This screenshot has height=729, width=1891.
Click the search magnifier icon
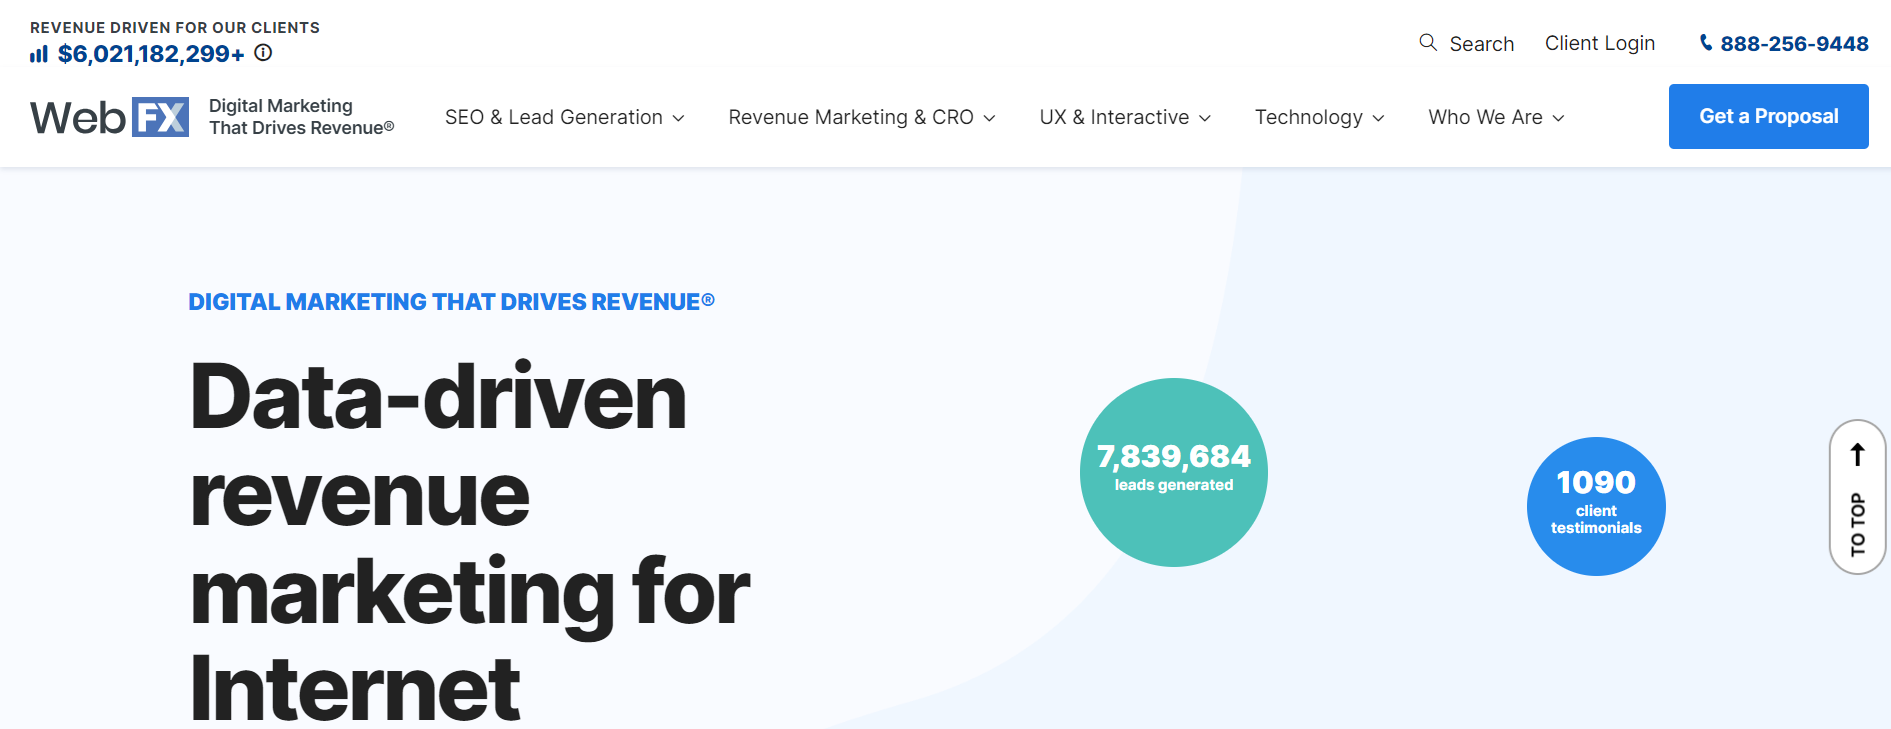[x=1428, y=42]
